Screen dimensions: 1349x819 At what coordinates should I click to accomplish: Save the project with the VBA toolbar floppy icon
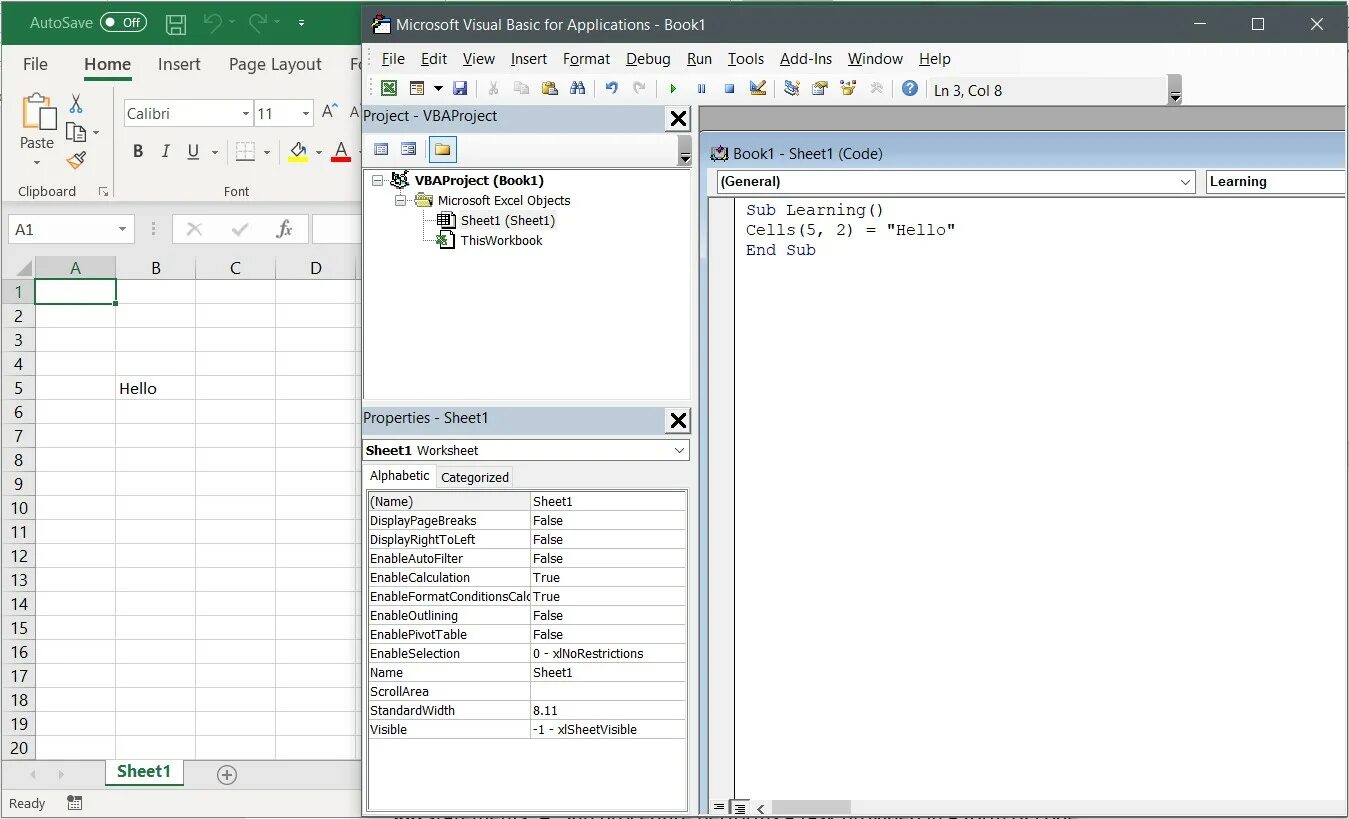460,89
